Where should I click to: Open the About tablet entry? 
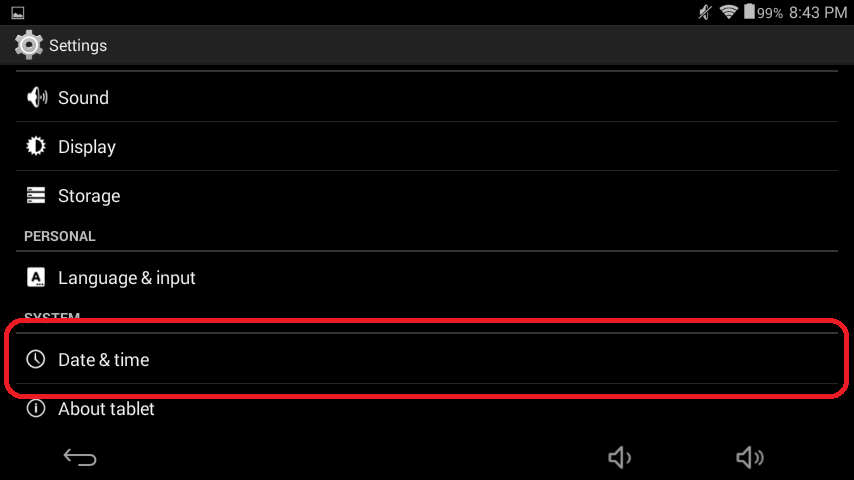(x=427, y=408)
